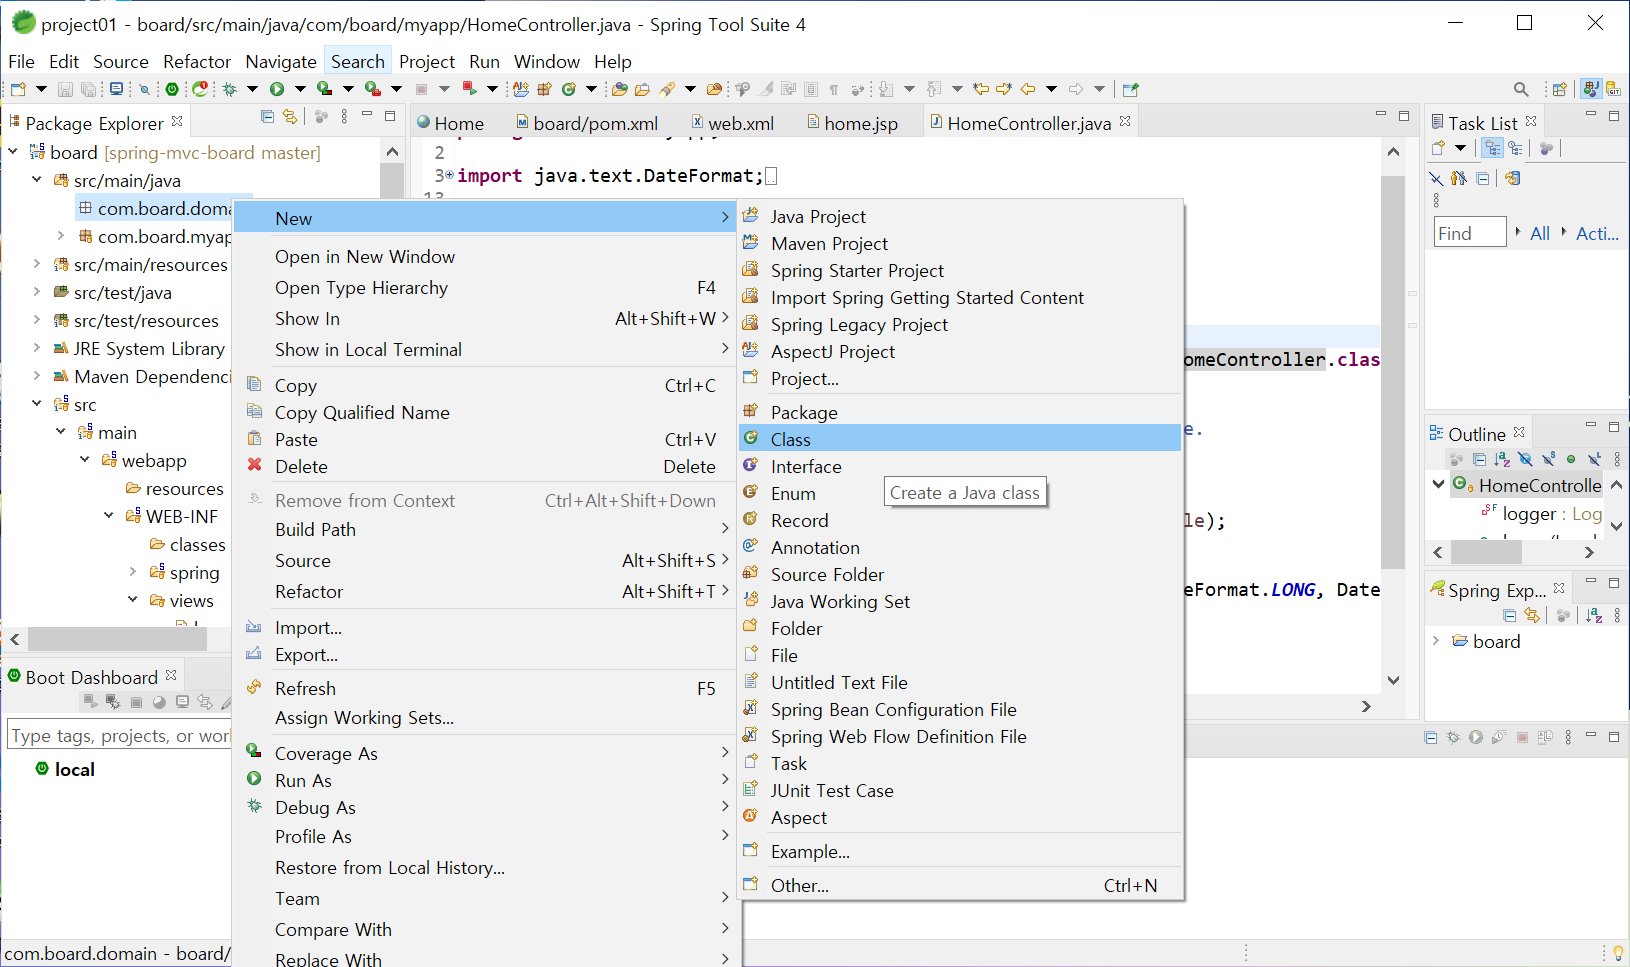Click the Java Project icon
The width and height of the screenshot is (1630, 967).
click(x=751, y=216)
